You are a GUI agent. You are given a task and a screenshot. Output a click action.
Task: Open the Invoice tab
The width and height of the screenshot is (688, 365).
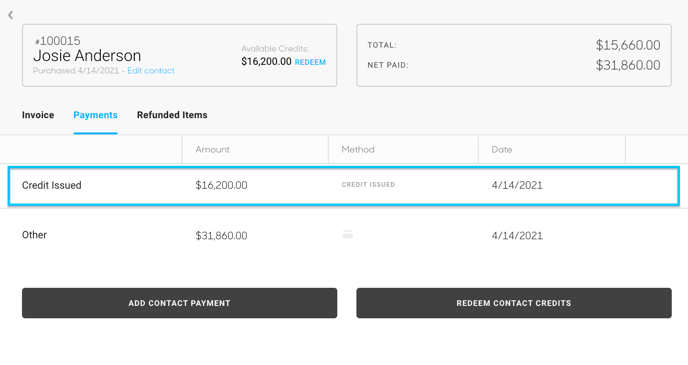[38, 115]
